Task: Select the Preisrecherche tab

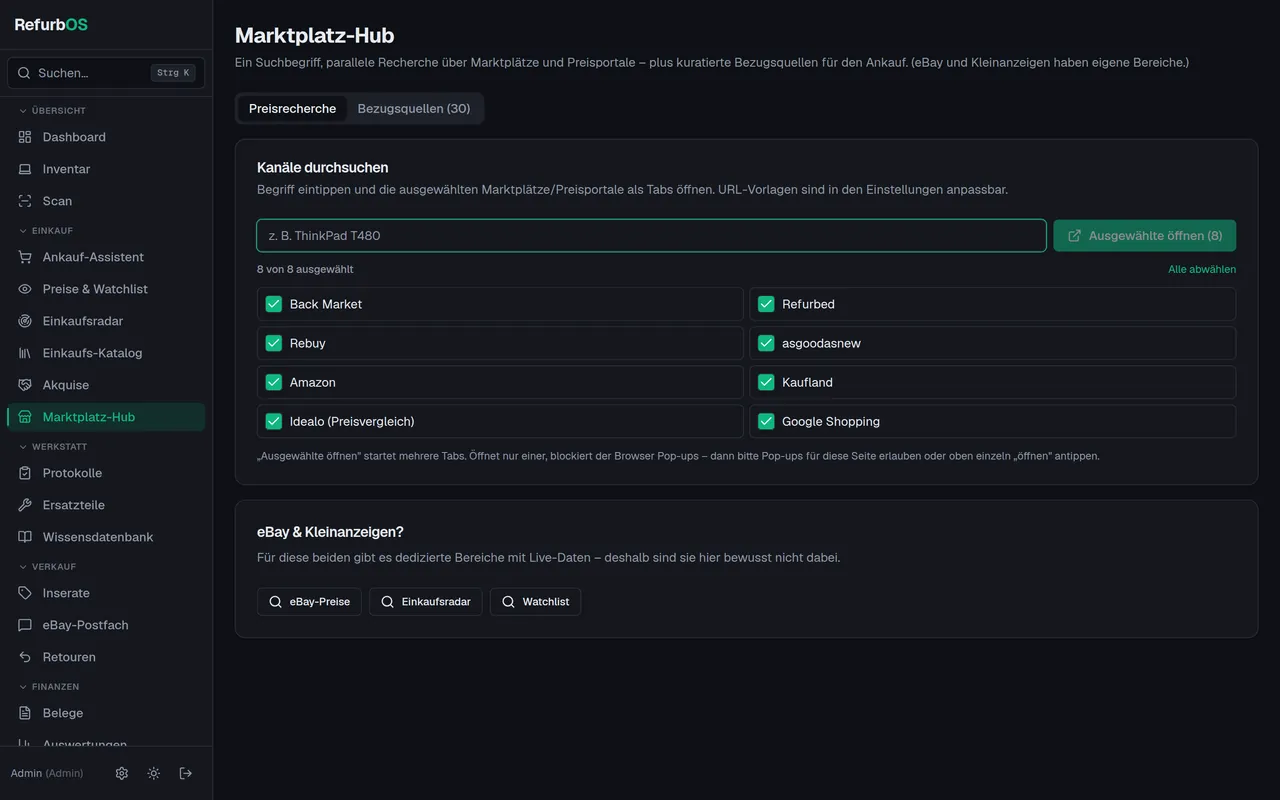Action: pos(292,109)
